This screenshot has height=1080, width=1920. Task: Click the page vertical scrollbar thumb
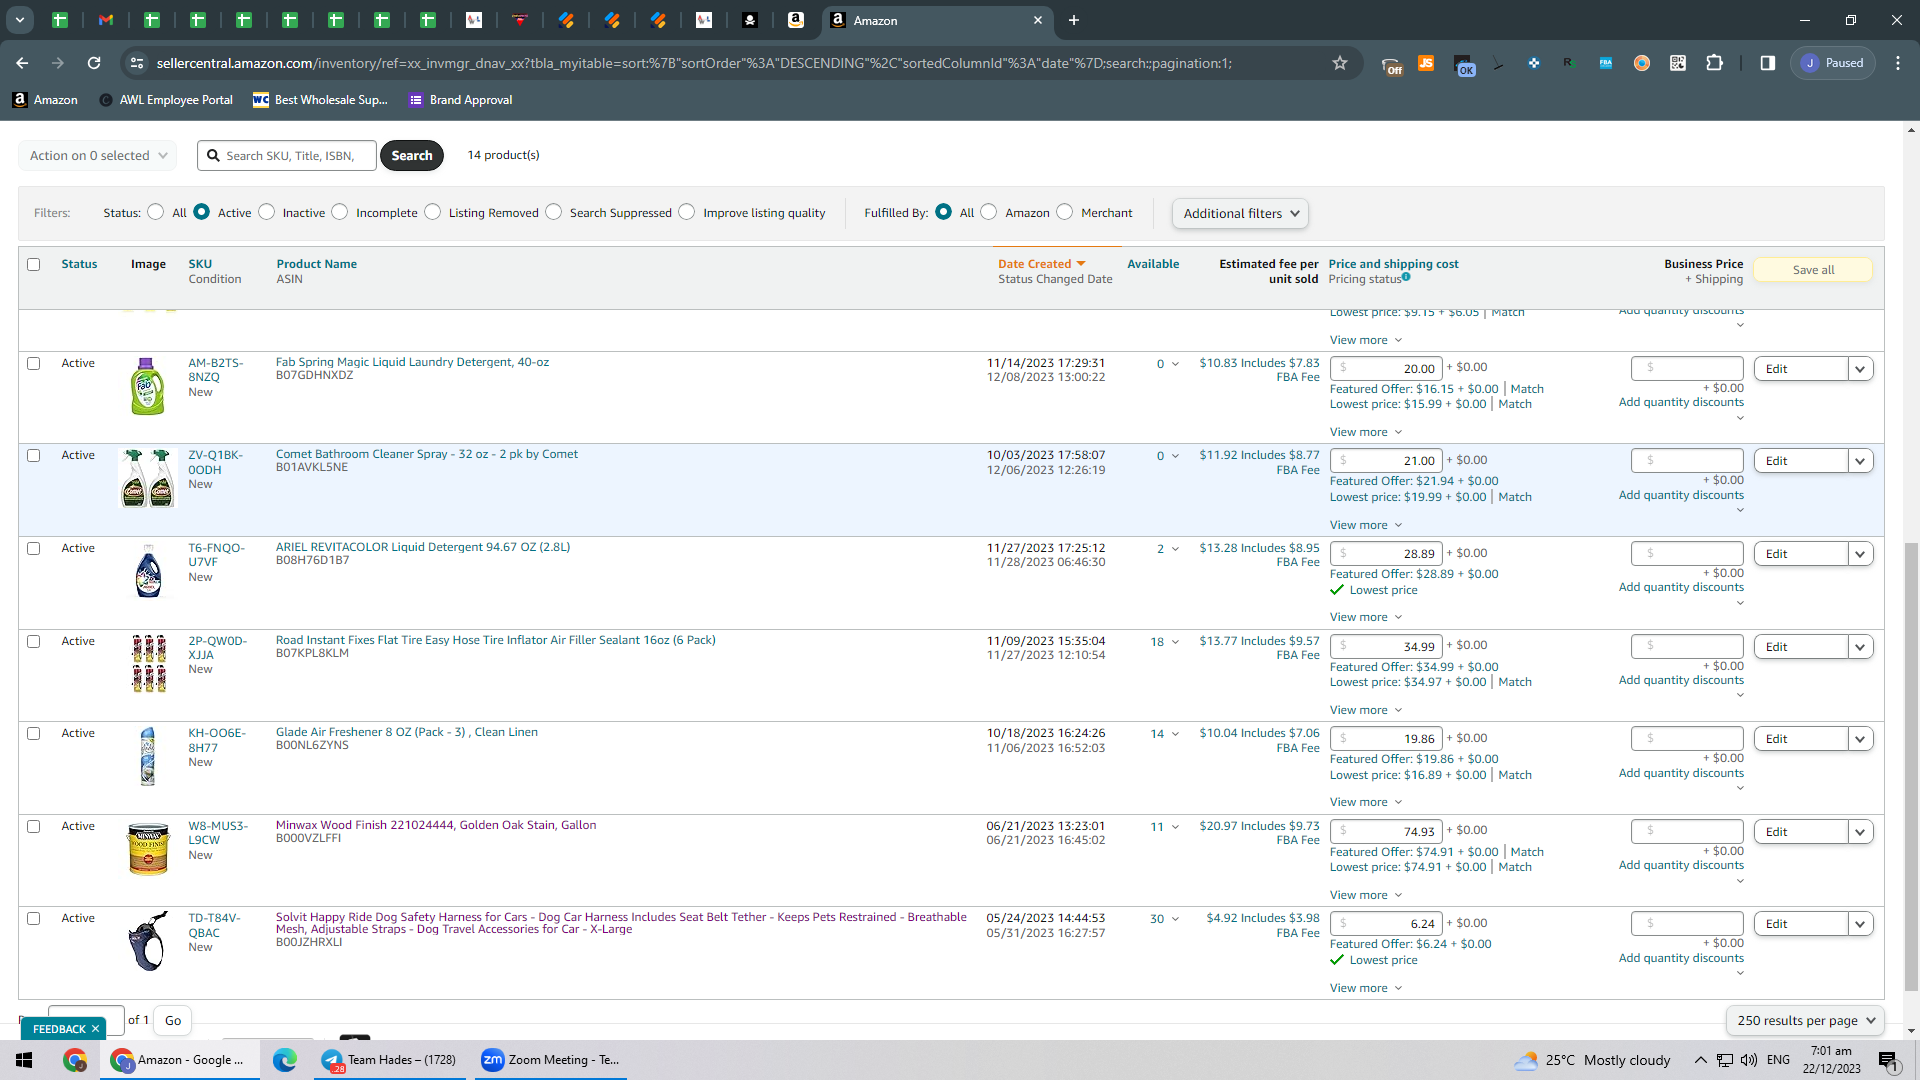[x=1911, y=767]
